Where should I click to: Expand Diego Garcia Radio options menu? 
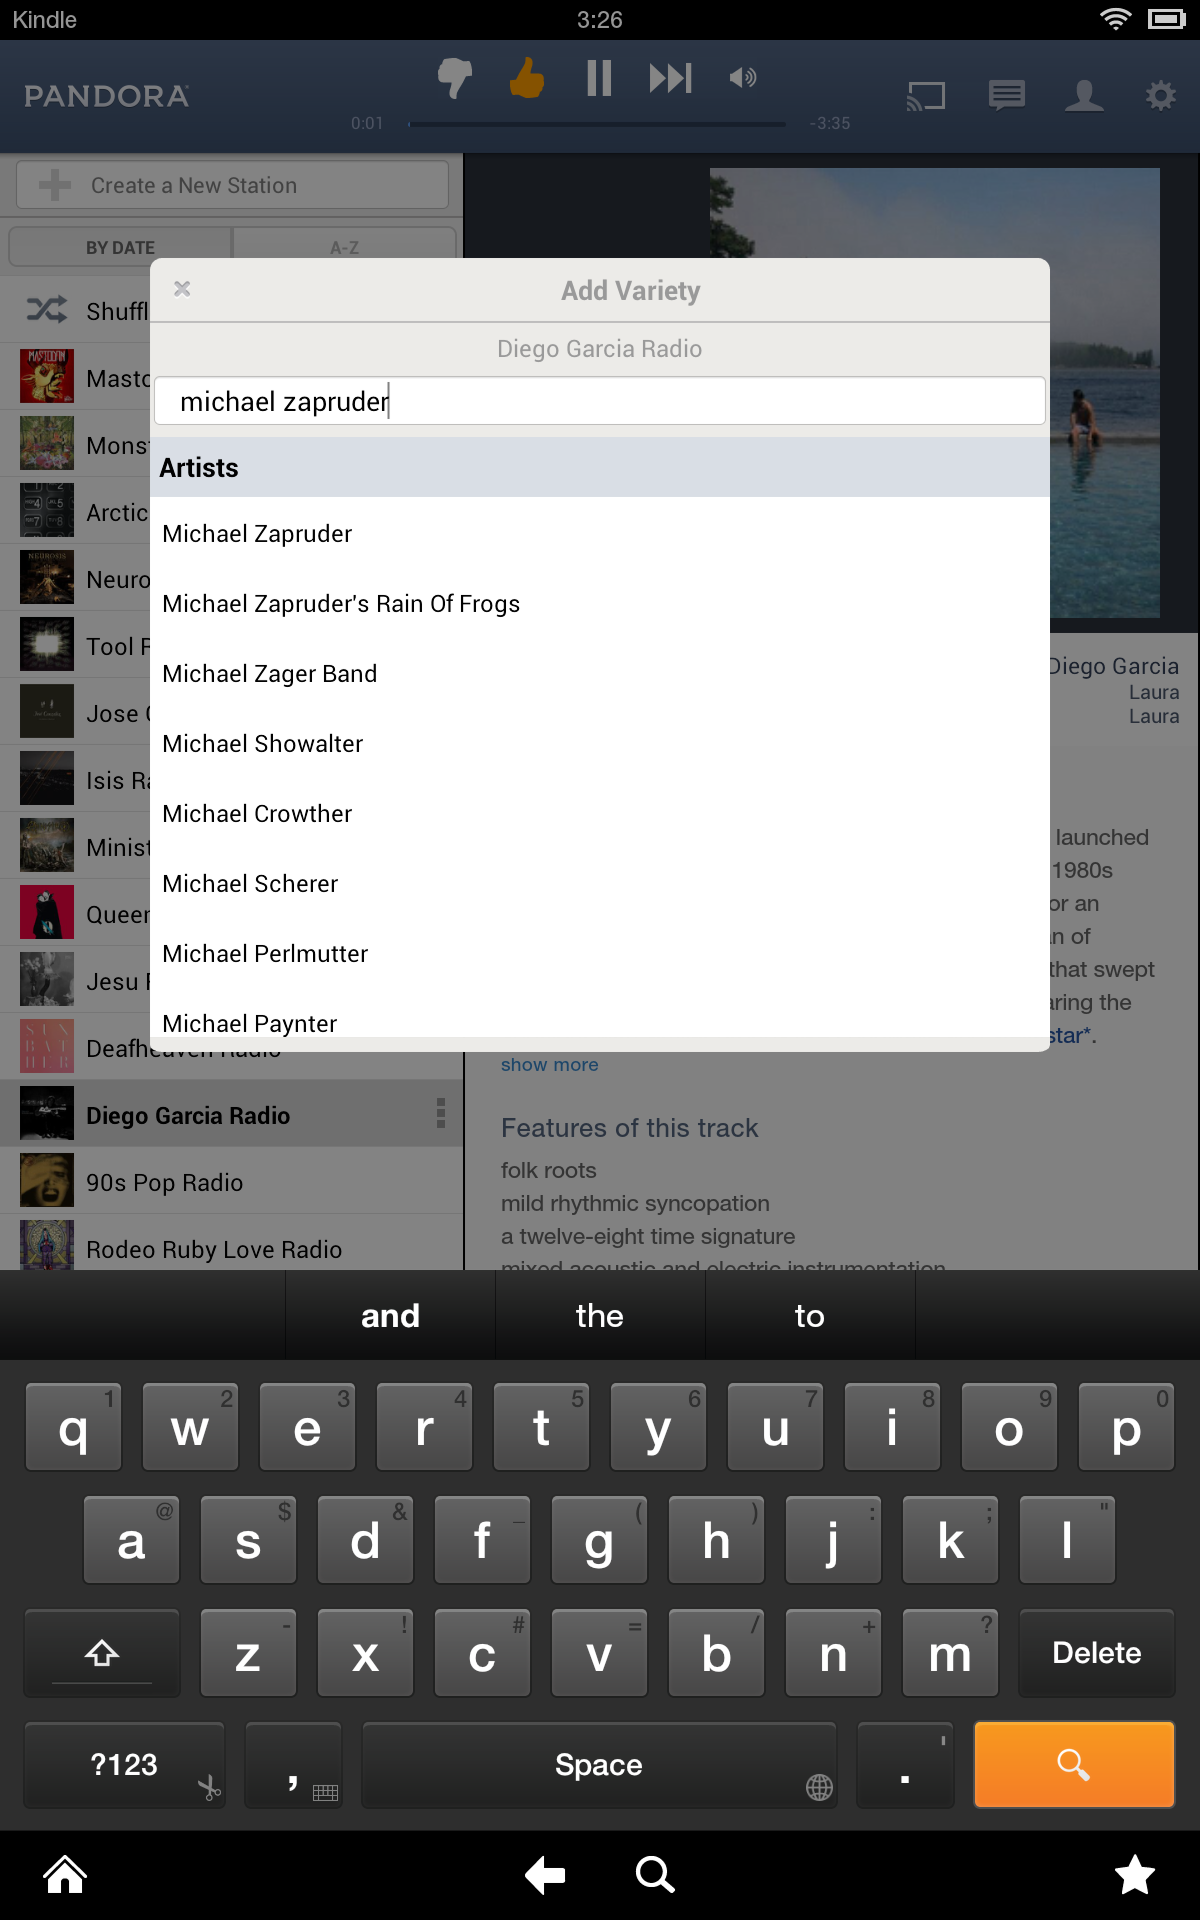coord(441,1113)
